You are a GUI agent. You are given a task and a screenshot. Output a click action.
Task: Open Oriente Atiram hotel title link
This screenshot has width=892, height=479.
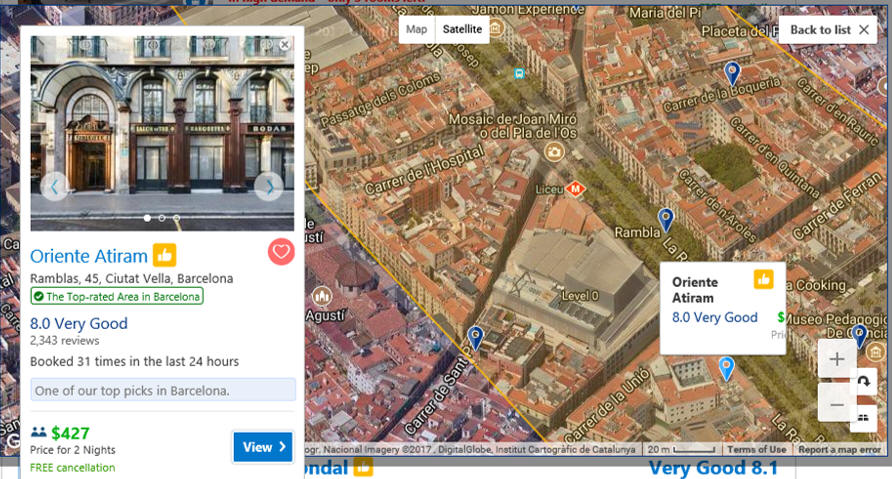89,256
